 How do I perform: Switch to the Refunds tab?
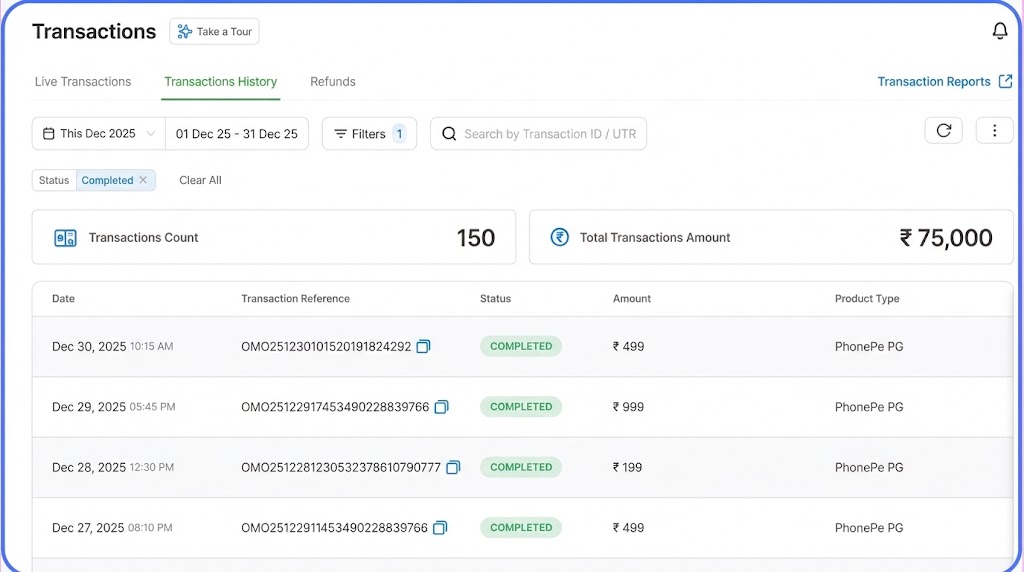[x=333, y=82]
